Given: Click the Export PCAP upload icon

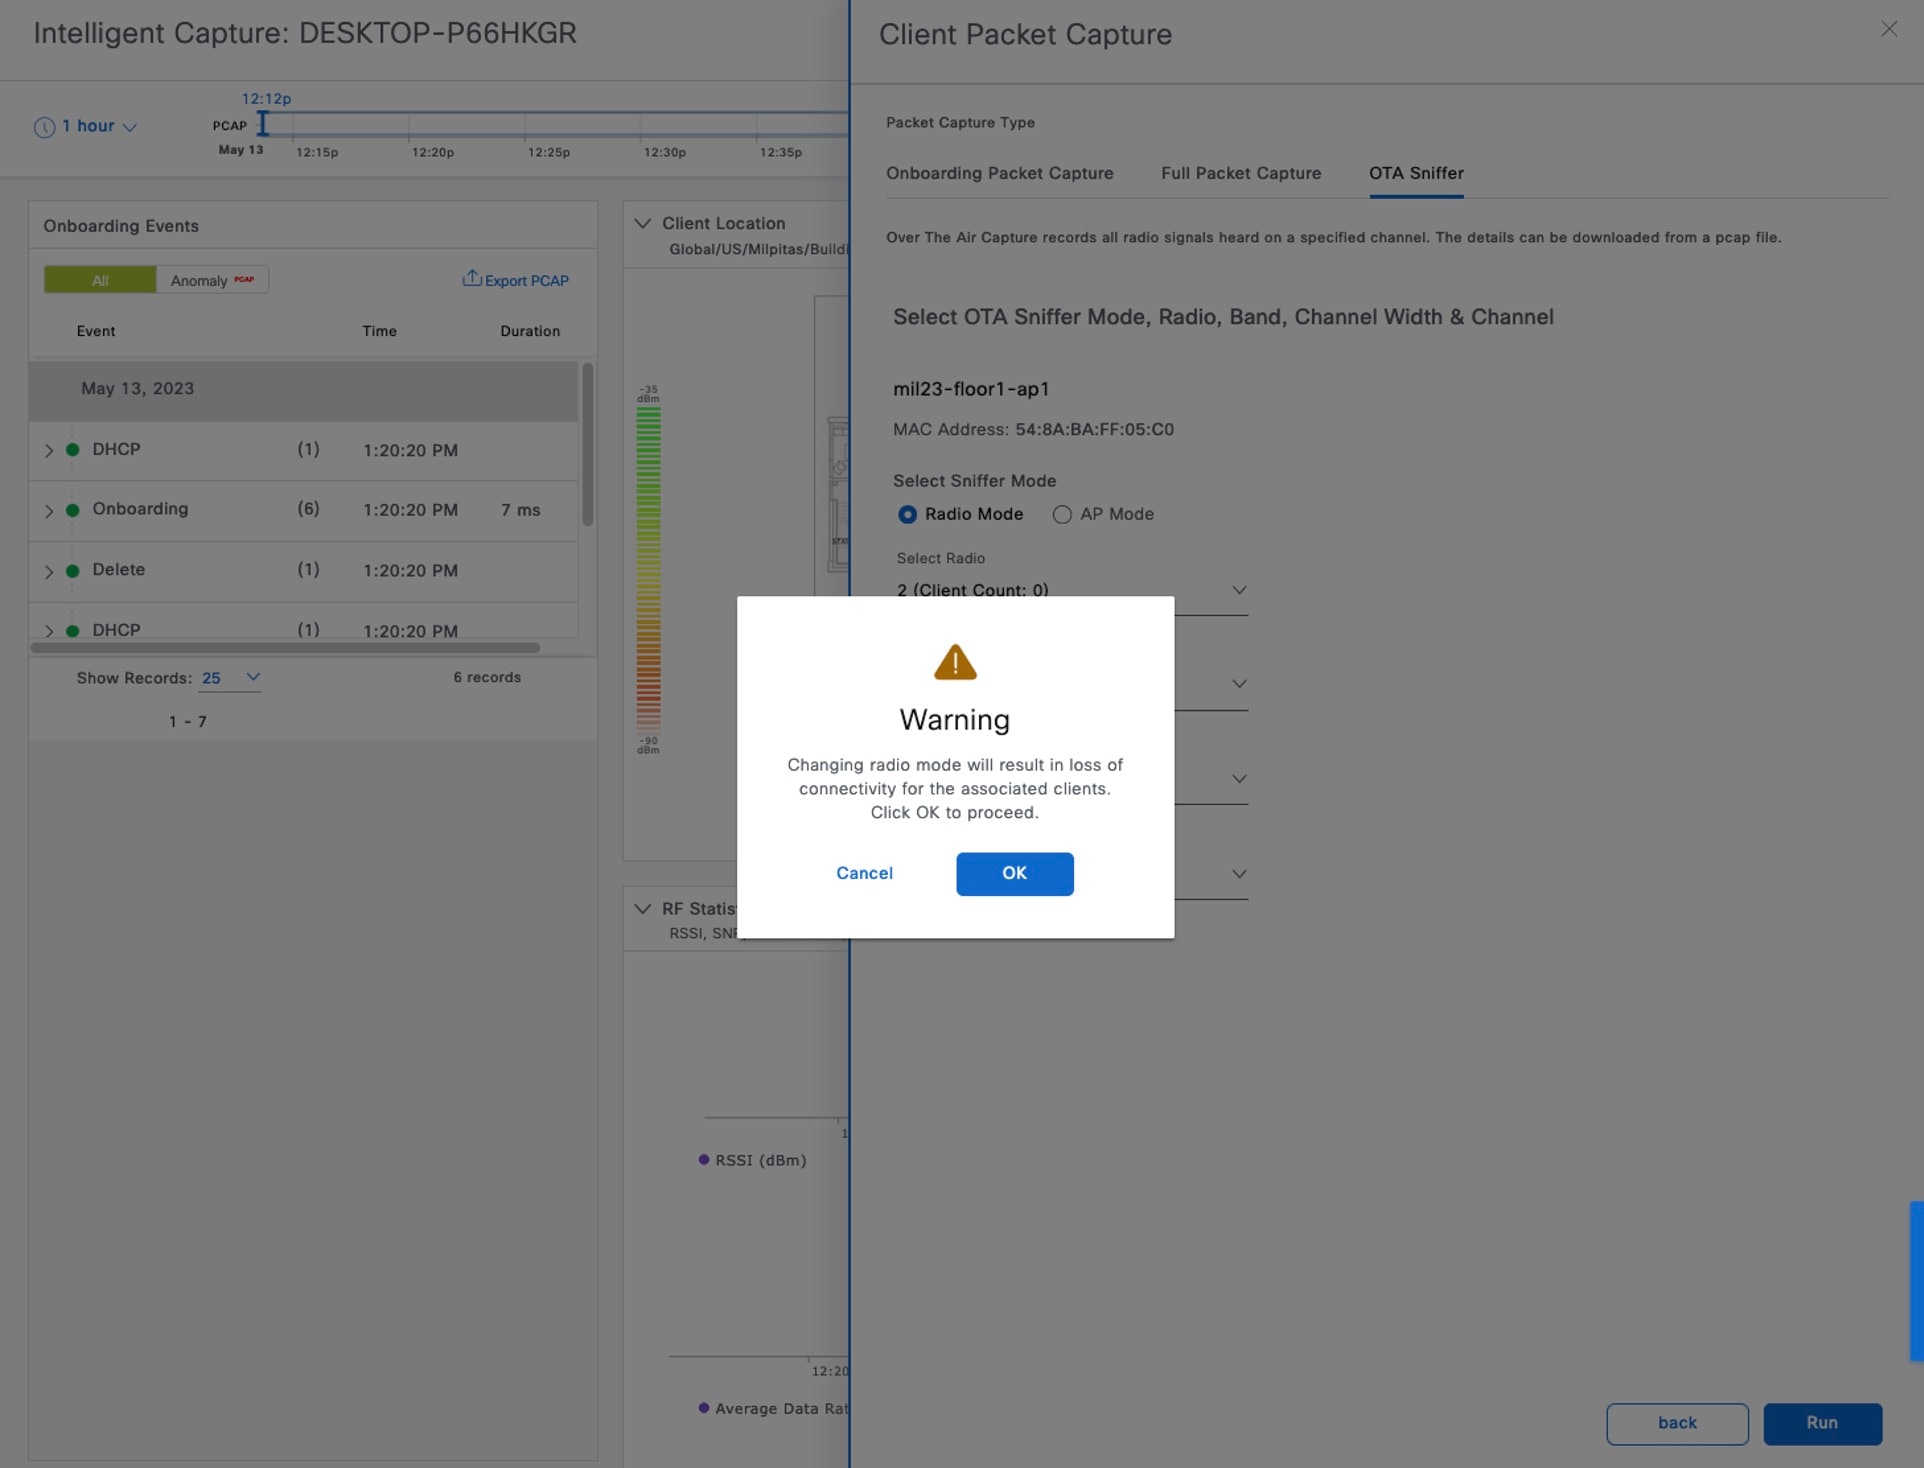Looking at the screenshot, I should point(471,279).
